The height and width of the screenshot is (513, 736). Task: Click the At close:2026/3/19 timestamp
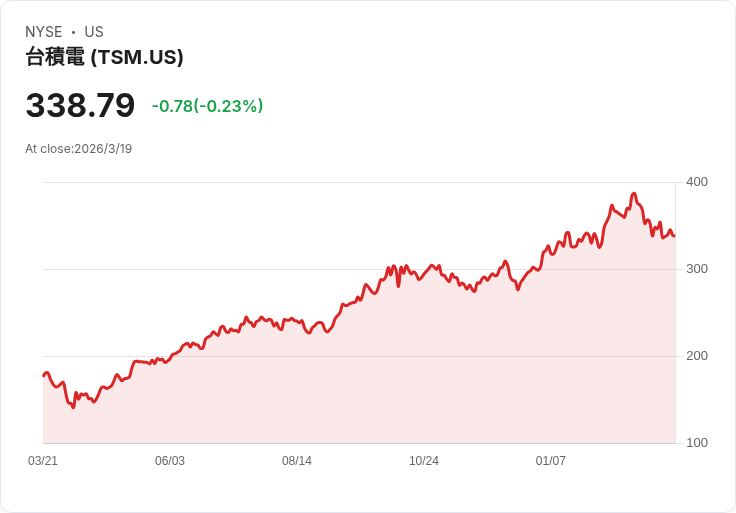pyautogui.click(x=78, y=149)
